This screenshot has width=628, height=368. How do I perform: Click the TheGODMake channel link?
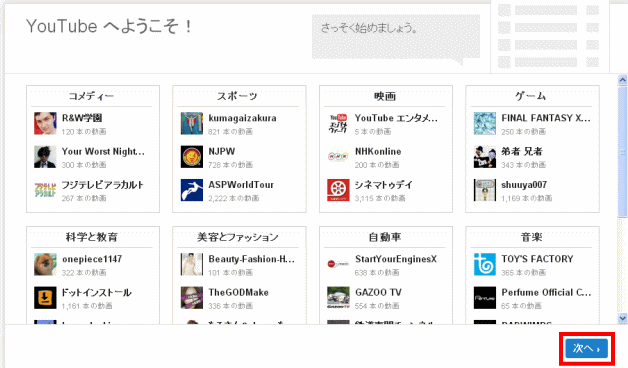point(238,292)
